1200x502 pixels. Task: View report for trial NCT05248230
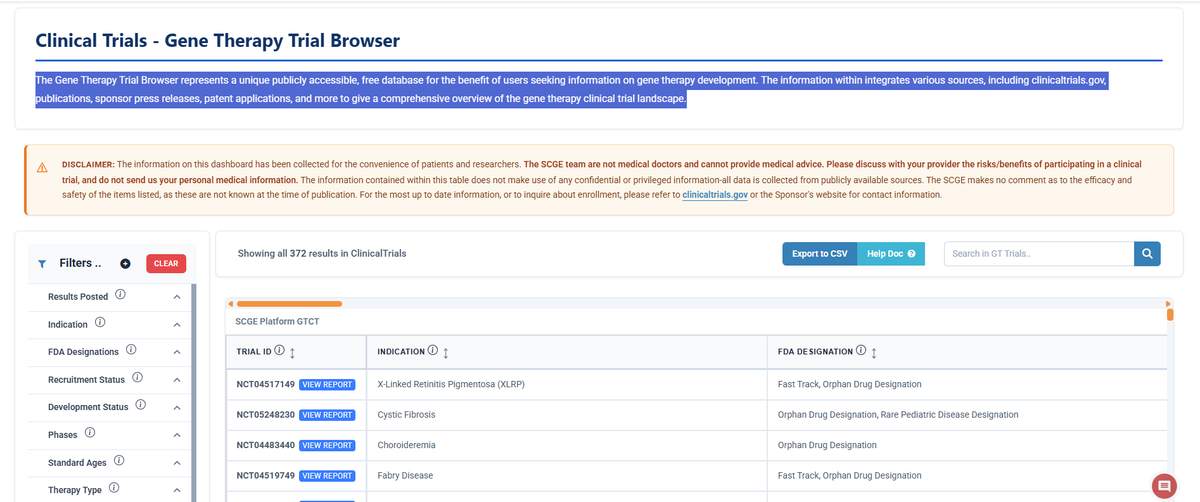(327, 415)
